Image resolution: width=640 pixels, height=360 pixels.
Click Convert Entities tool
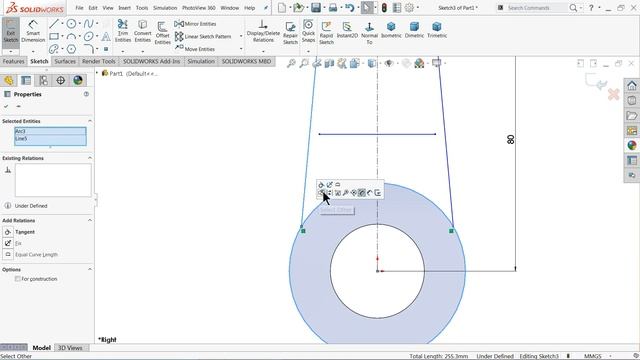[142, 31]
